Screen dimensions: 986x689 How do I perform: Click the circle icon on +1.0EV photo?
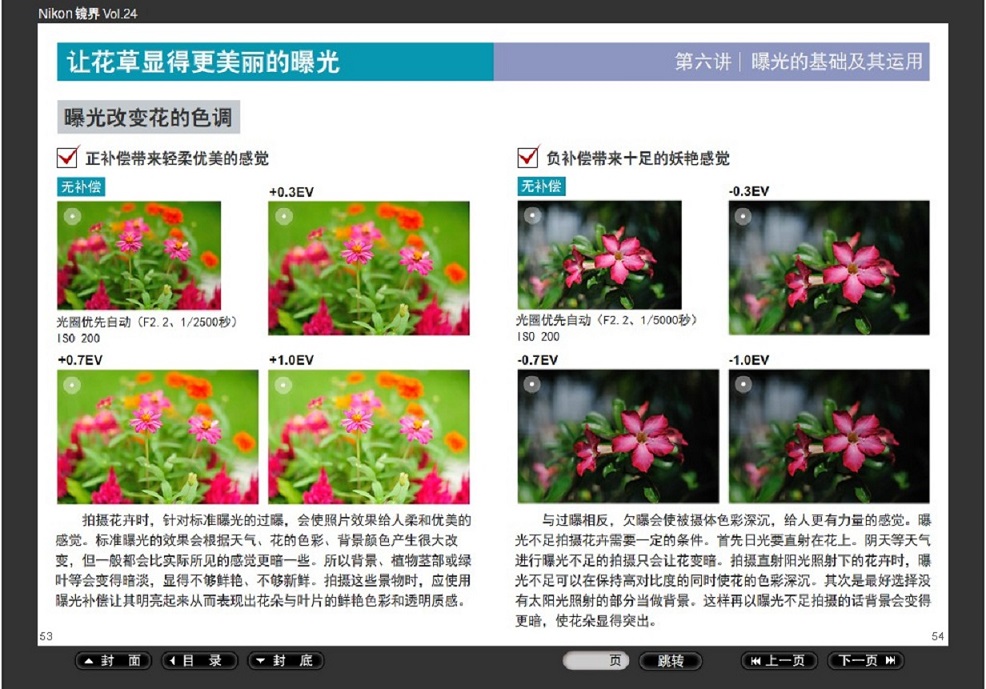coord(283,384)
